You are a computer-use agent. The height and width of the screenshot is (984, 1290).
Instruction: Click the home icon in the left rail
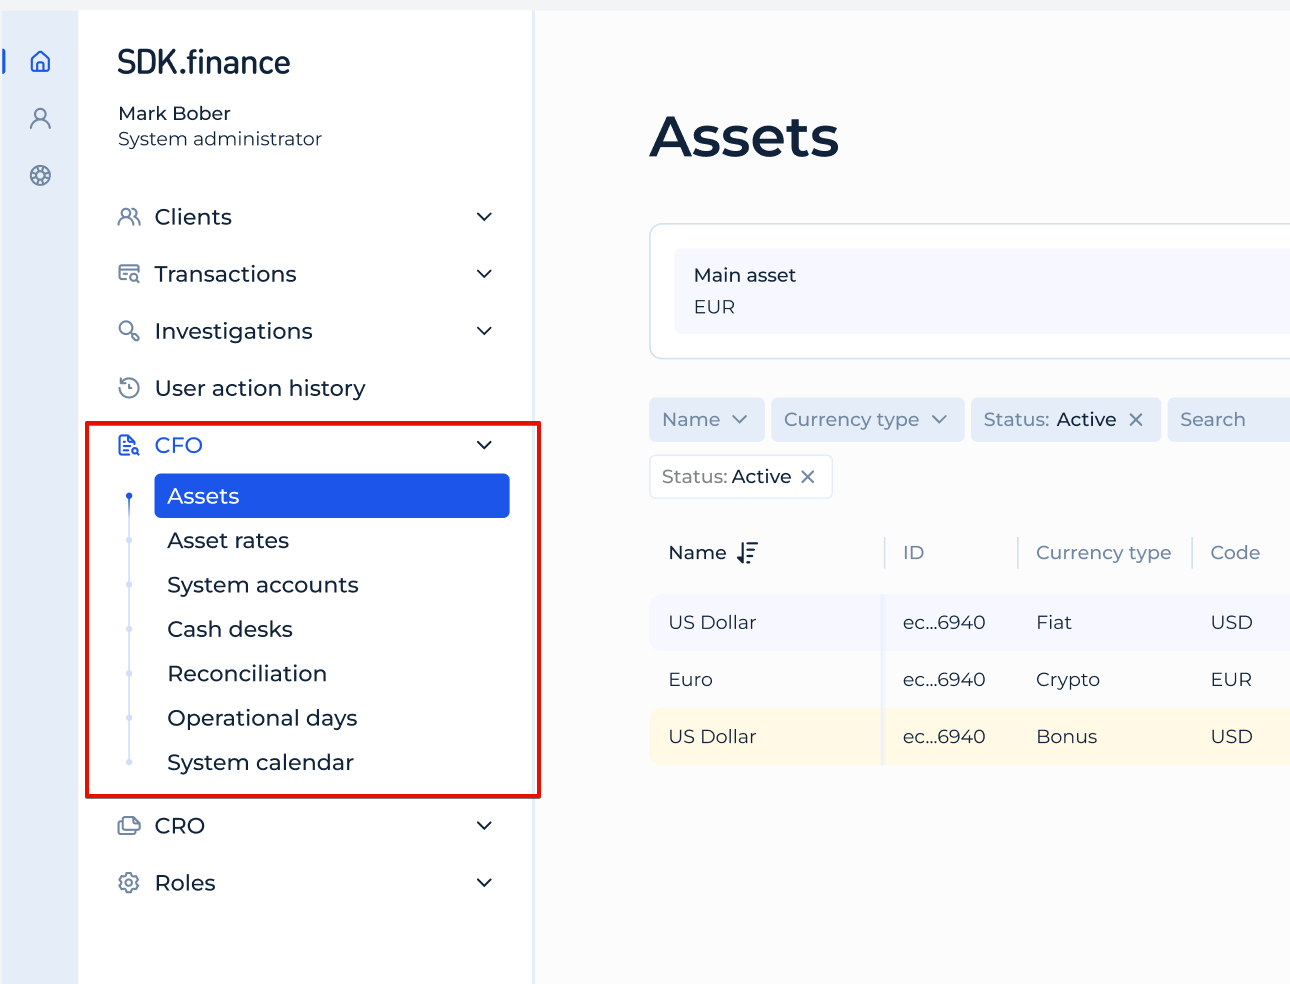pos(40,61)
